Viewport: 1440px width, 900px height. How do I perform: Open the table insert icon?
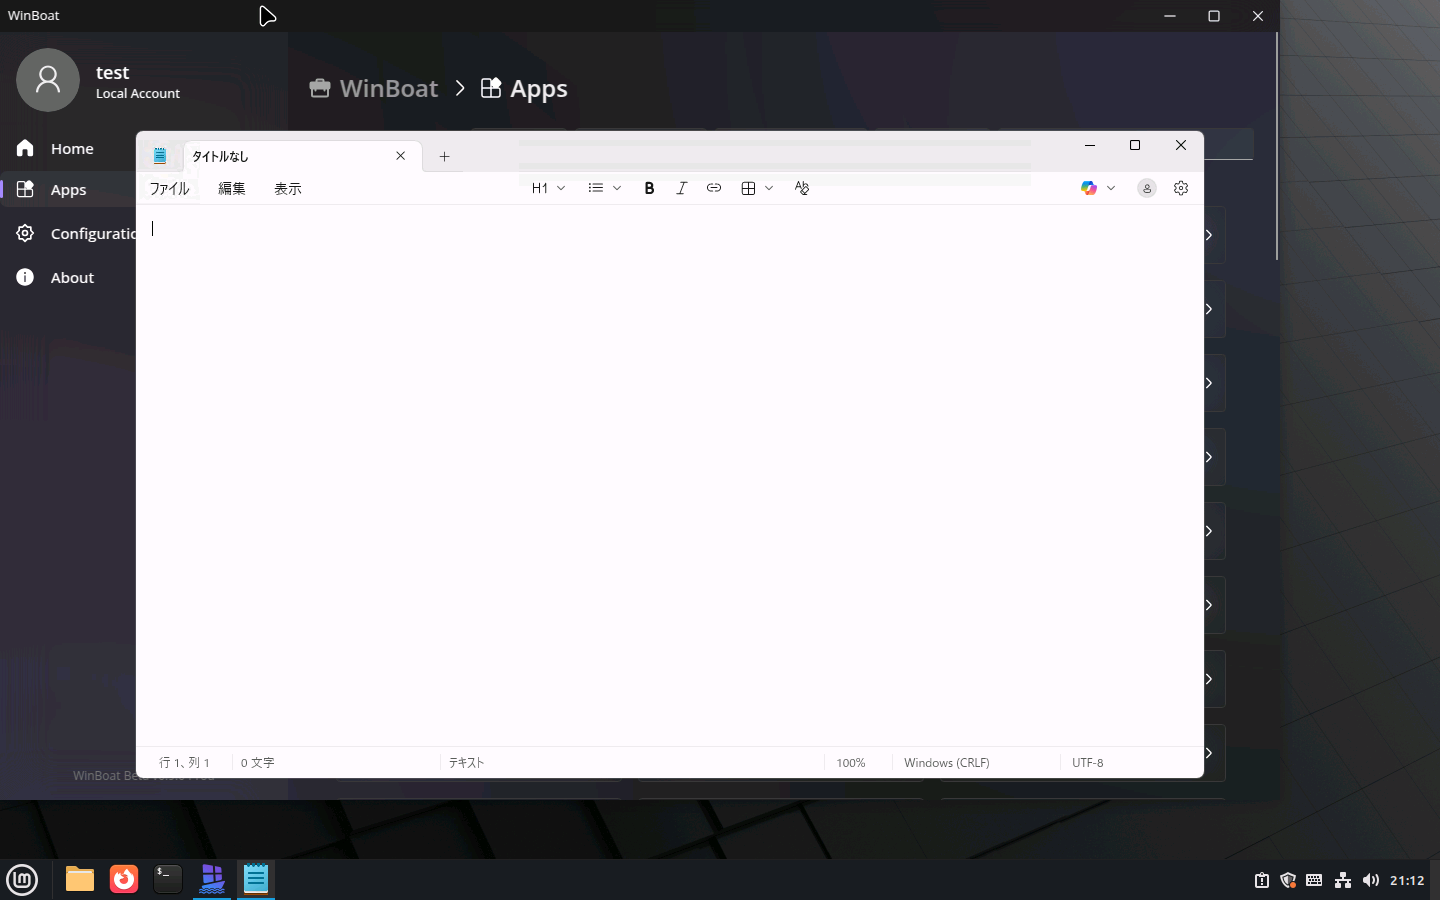point(749,188)
